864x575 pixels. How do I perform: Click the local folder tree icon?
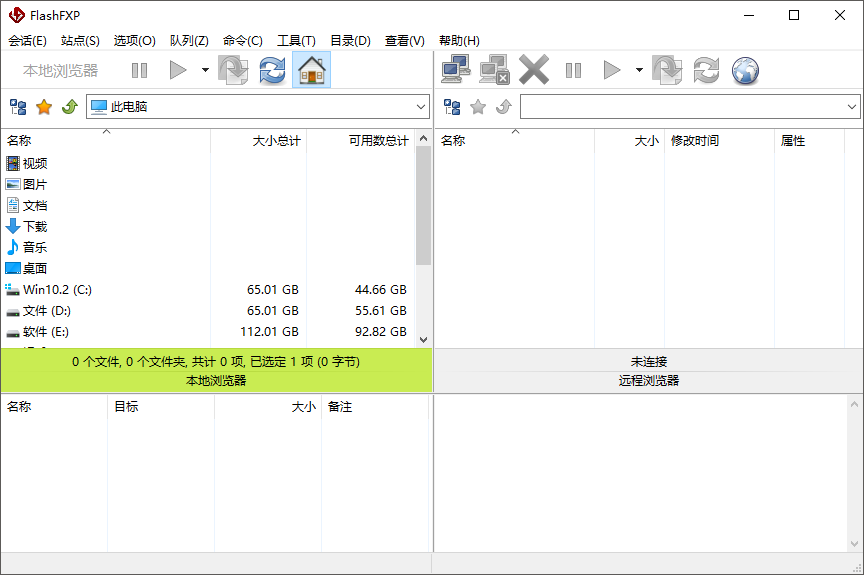(18, 107)
